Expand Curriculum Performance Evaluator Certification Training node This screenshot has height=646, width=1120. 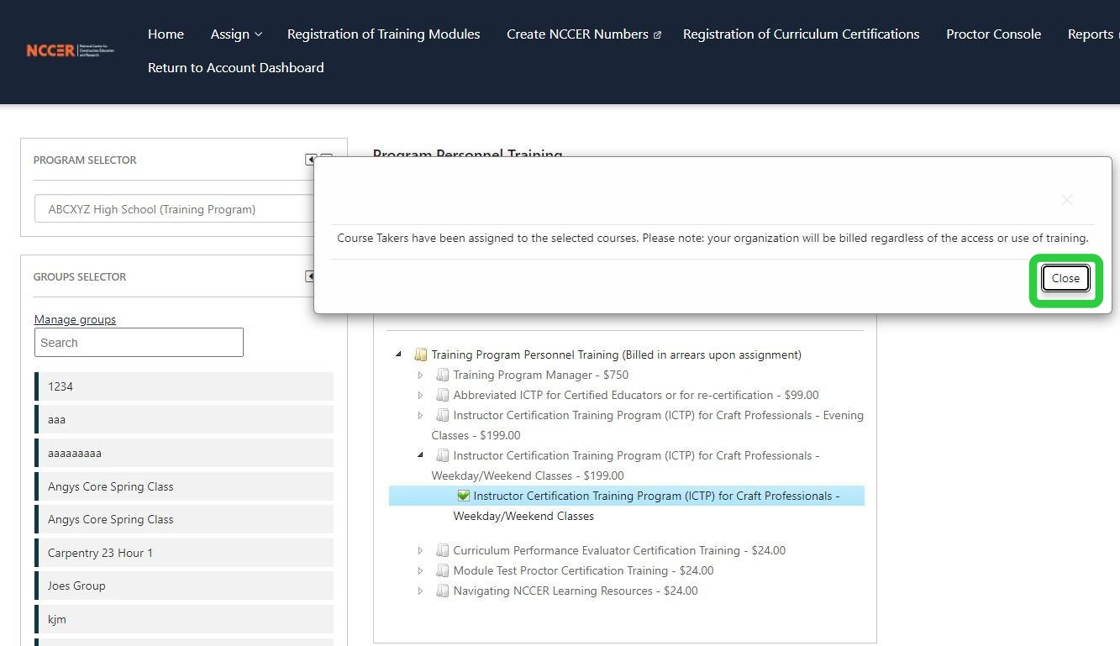(420, 551)
